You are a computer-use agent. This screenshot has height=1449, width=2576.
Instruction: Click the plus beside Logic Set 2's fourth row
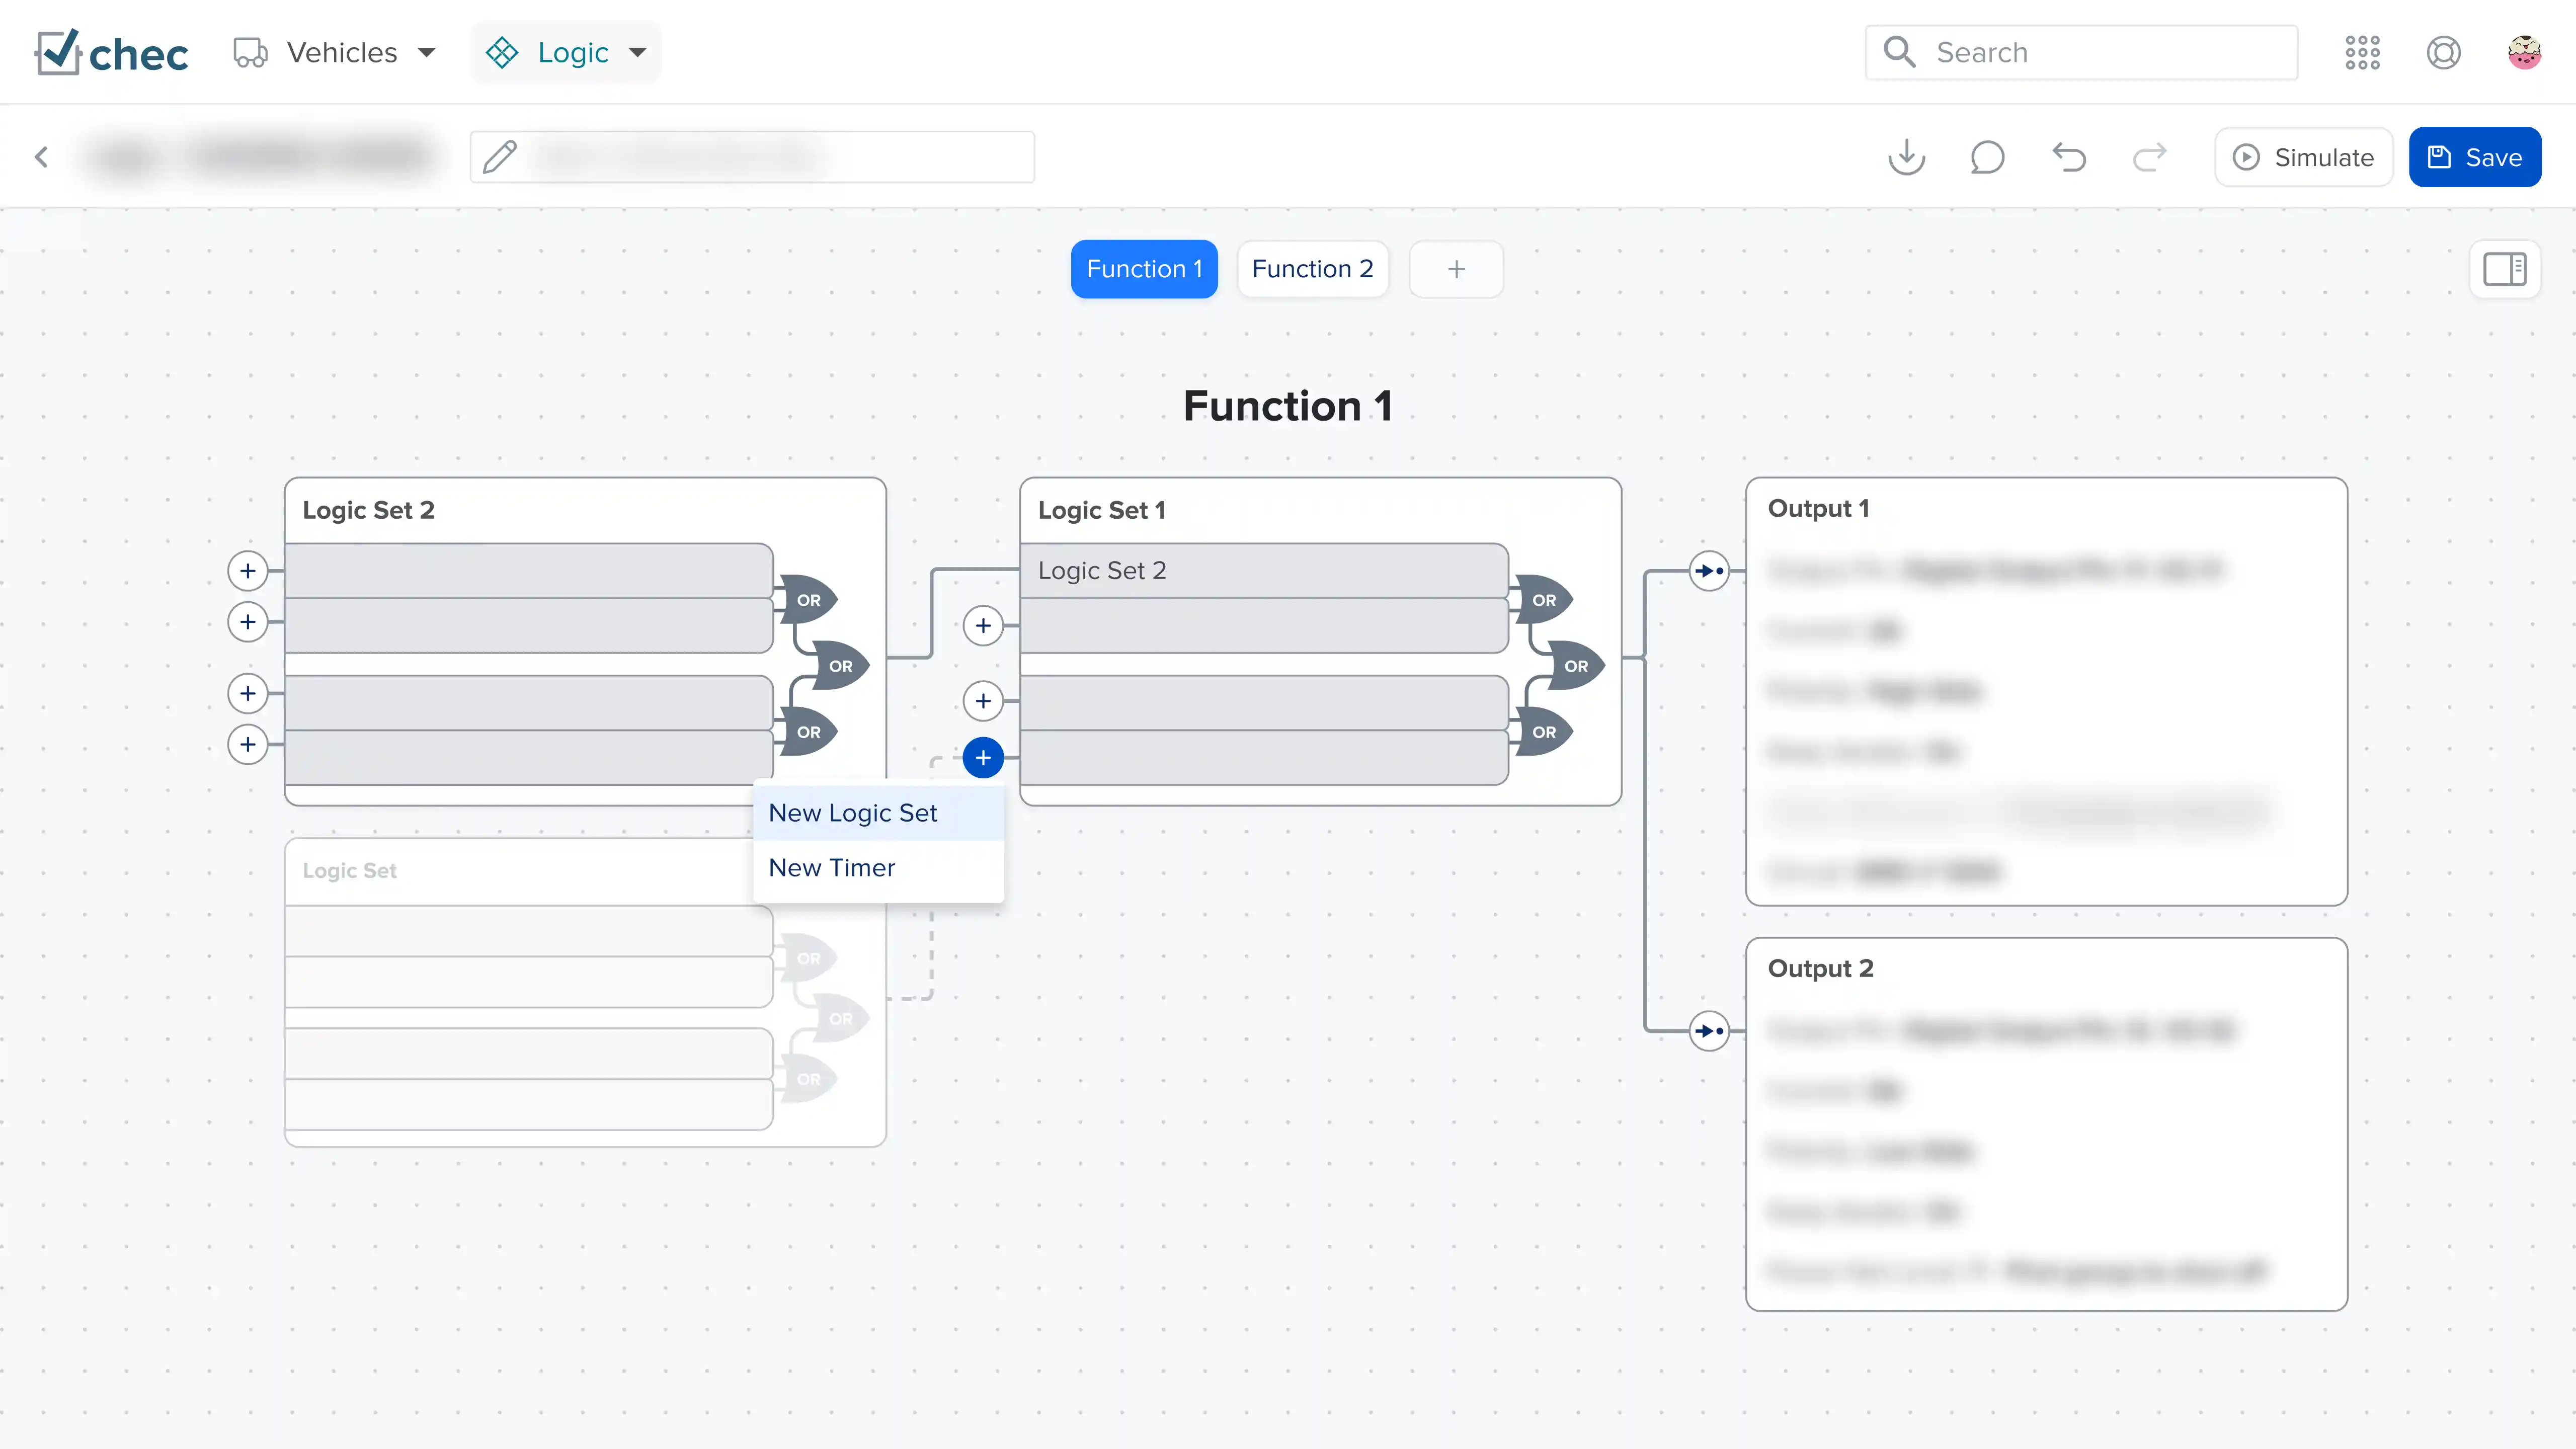(248, 744)
